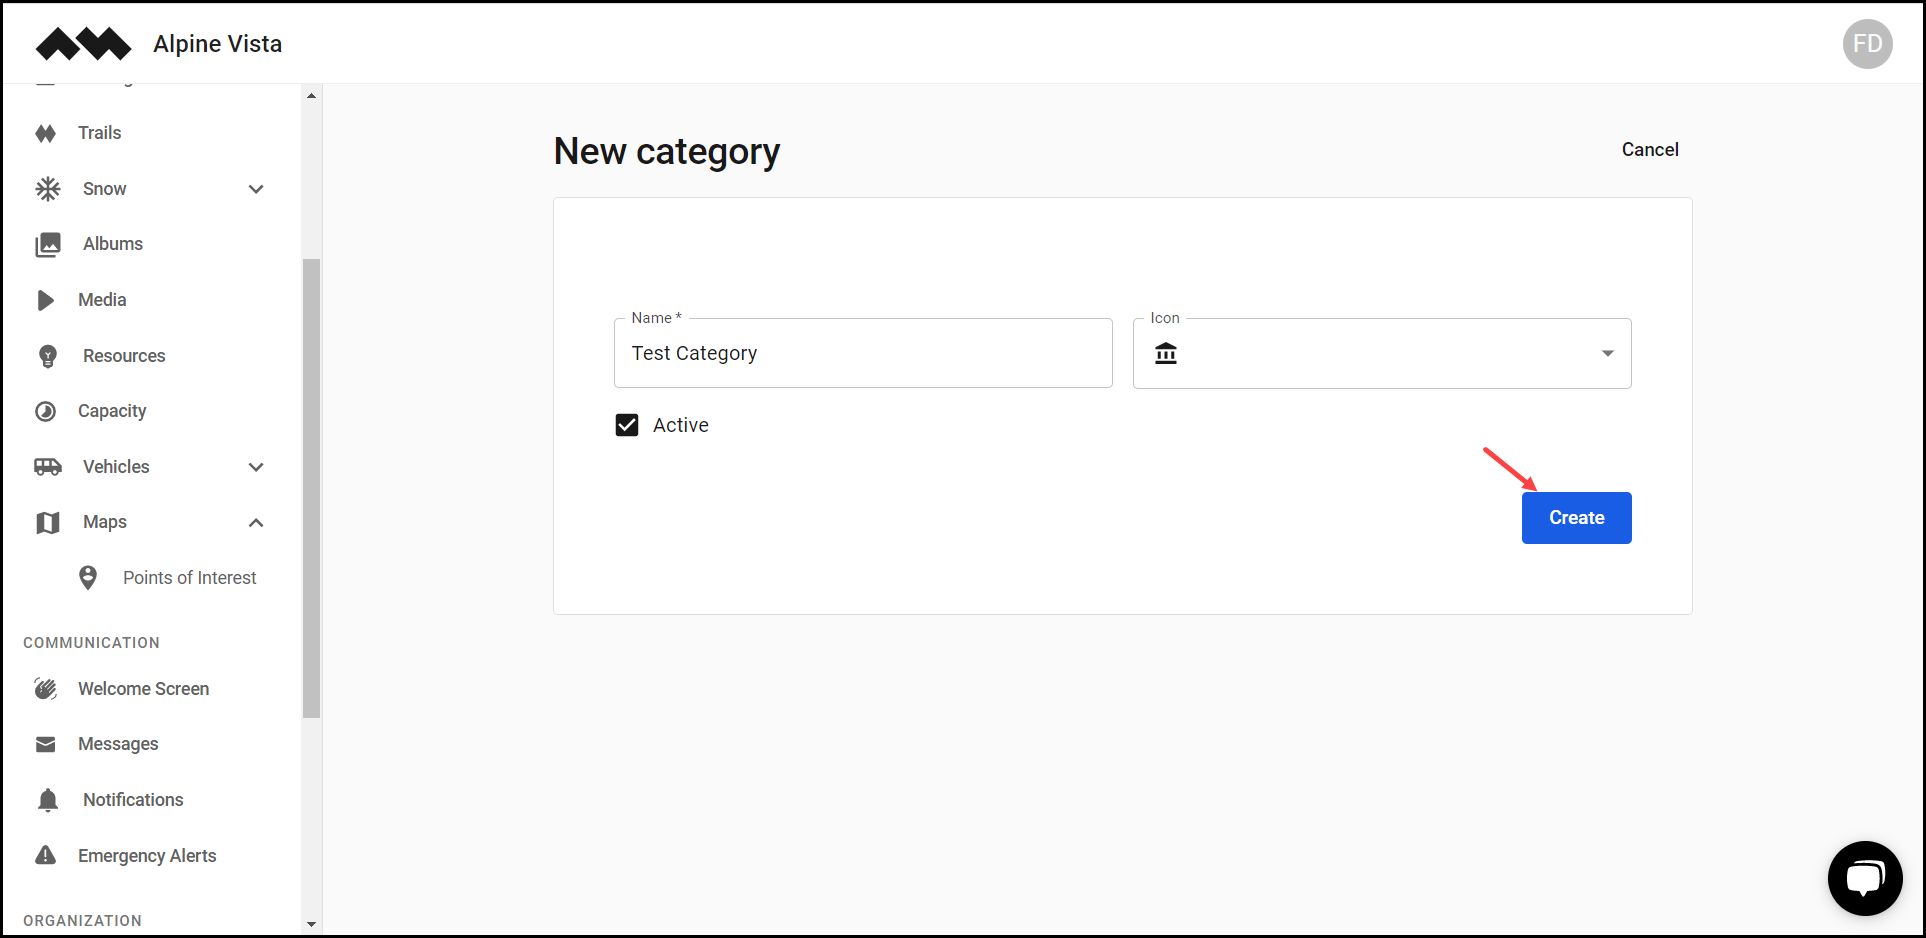Navigate to Messages
Image resolution: width=1926 pixels, height=938 pixels.
click(118, 743)
